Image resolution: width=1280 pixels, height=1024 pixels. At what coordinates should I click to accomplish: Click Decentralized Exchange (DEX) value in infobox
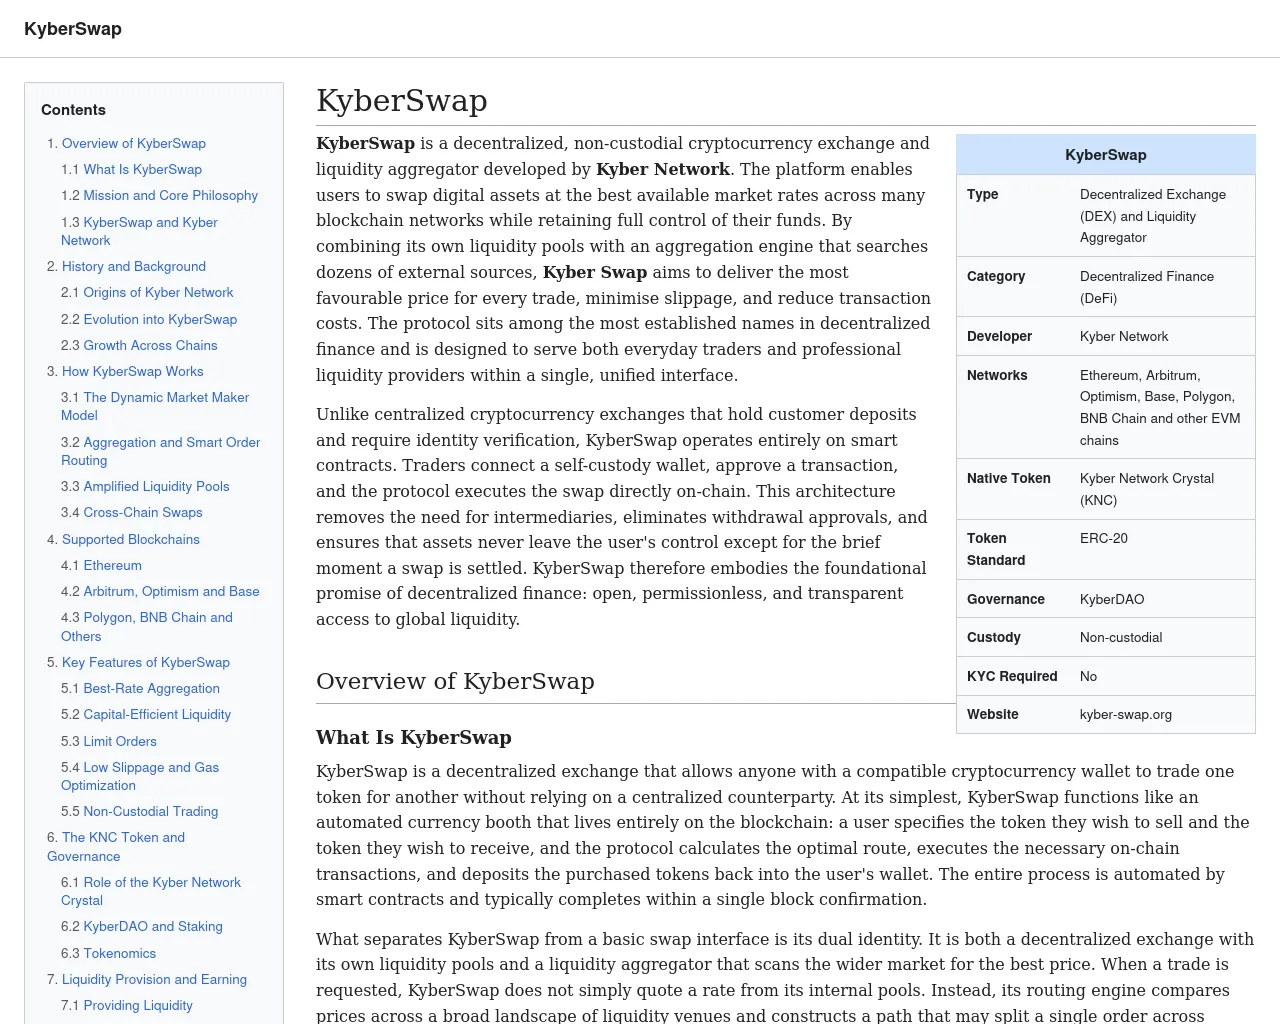coord(1152,216)
